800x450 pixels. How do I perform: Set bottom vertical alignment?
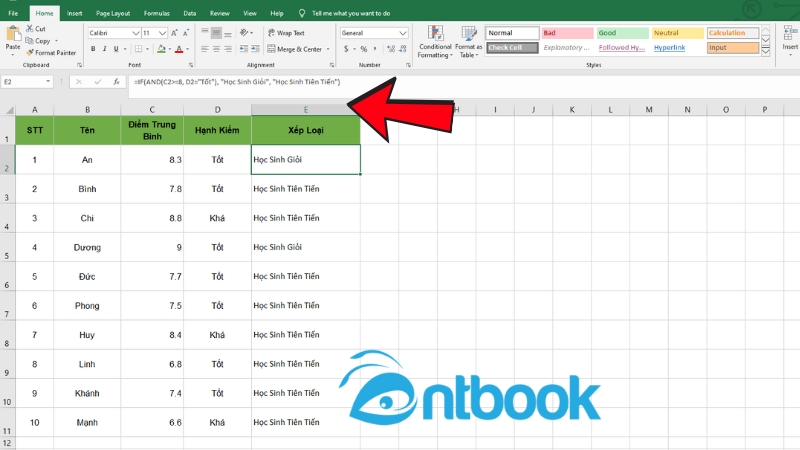coord(228,33)
